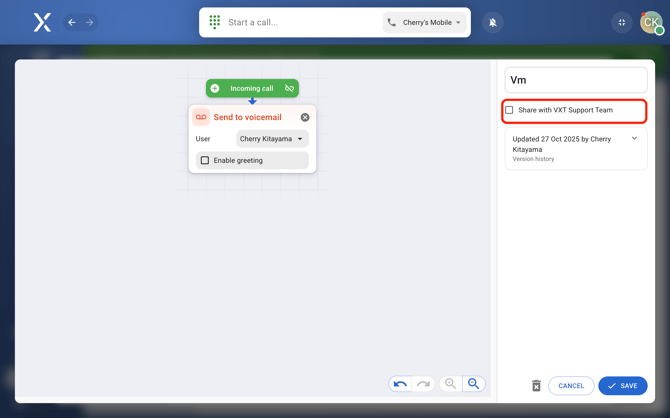Screen dimensions: 670x418
Task: Open the Cherry's Mobile device dropdown
Action: tap(426, 22)
